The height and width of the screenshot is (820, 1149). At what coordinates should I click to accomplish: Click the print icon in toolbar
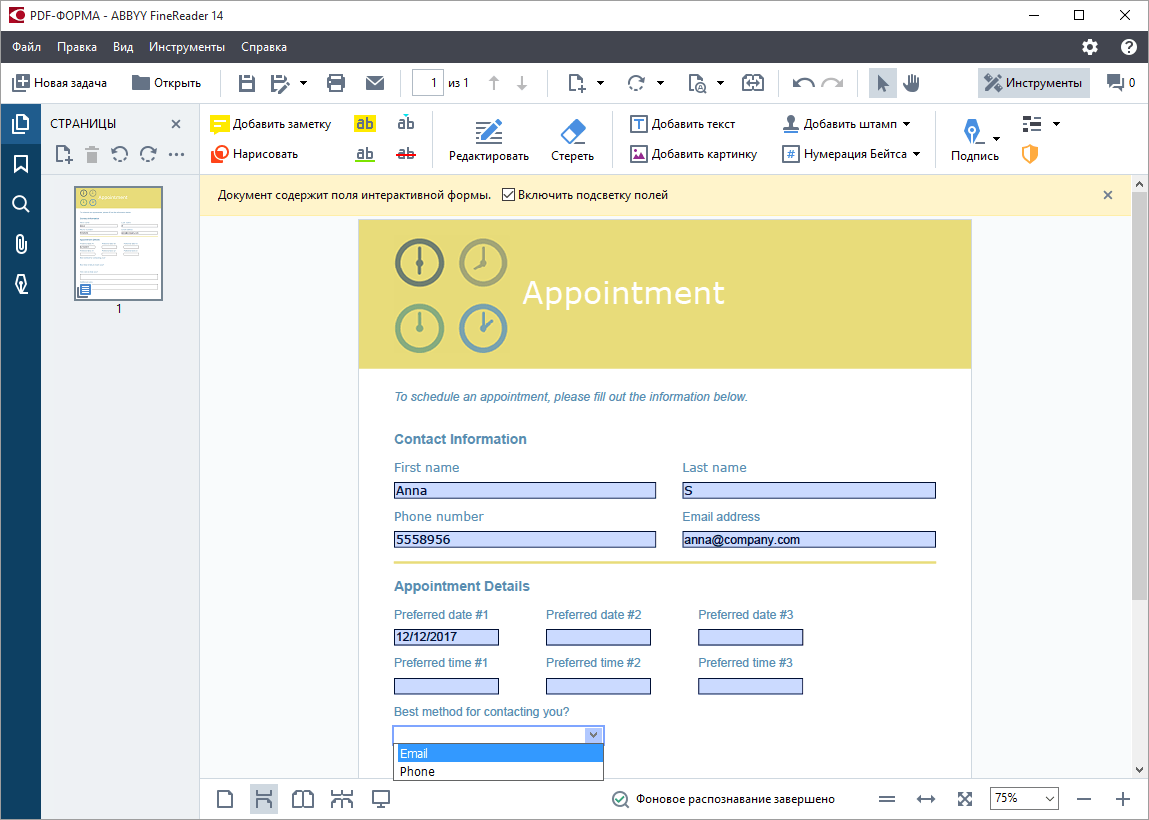click(x=336, y=83)
